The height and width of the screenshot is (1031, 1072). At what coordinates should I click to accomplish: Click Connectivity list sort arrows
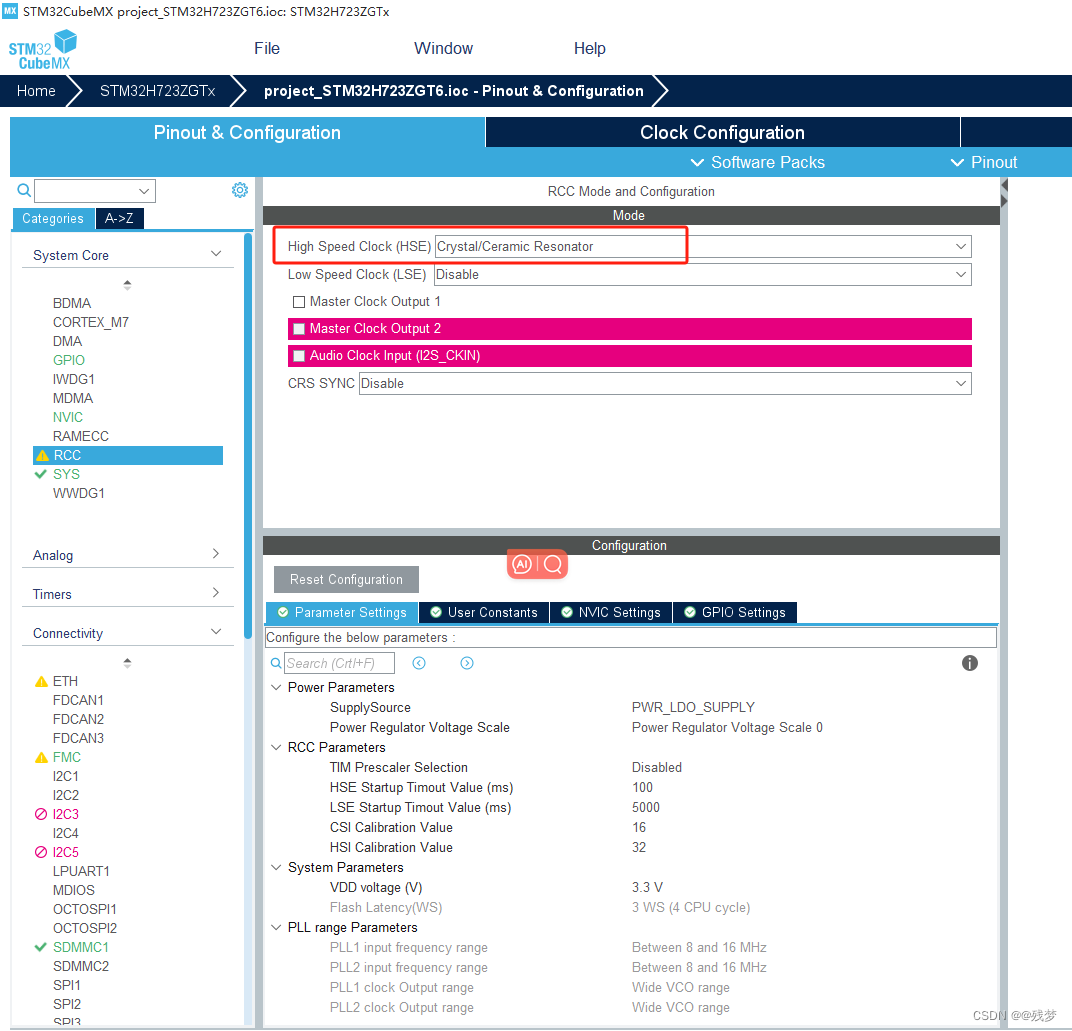point(127,663)
